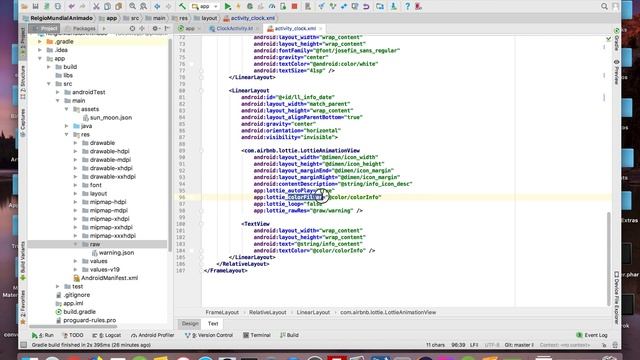Click the Make Project hammer icon
The image size is (640, 360).
pos(182,7)
